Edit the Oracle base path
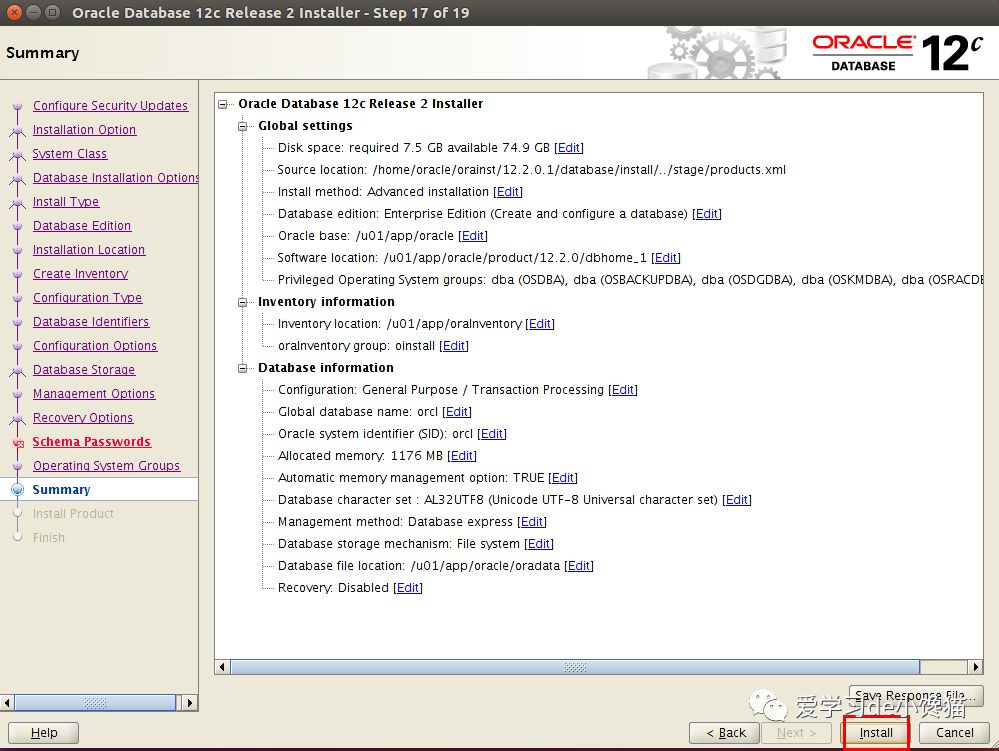The height and width of the screenshot is (751, 999). [473, 236]
